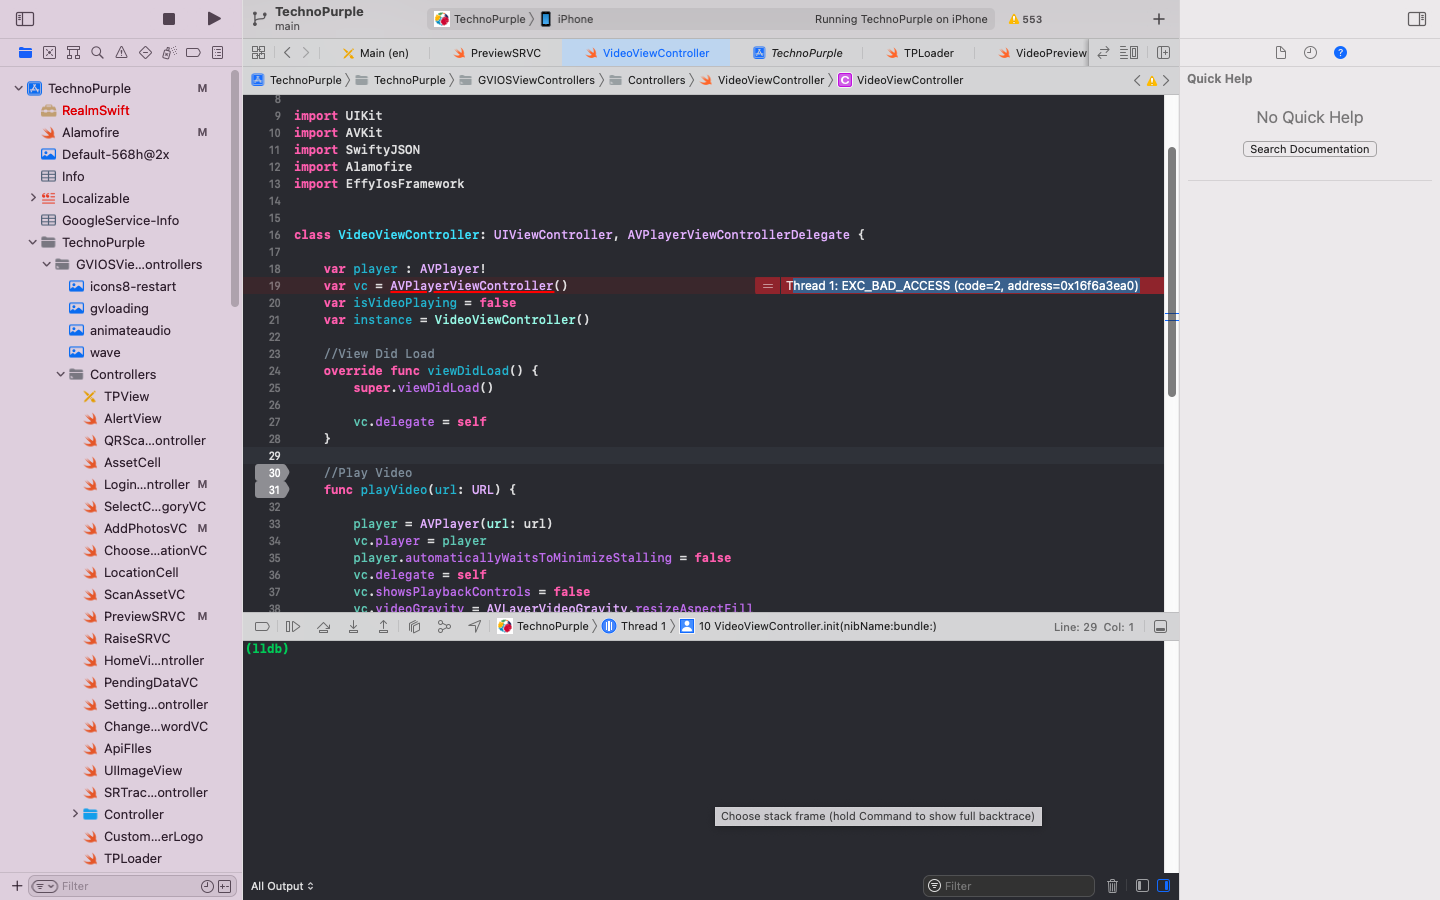Image resolution: width=1440 pixels, height=900 pixels.
Task: Click the Search Documentation button
Action: point(1309,149)
